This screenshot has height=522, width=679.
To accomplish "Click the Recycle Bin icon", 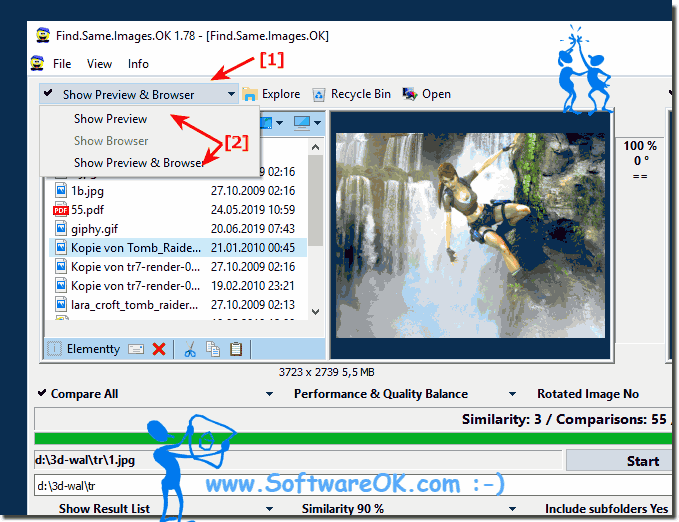I will [x=319, y=94].
